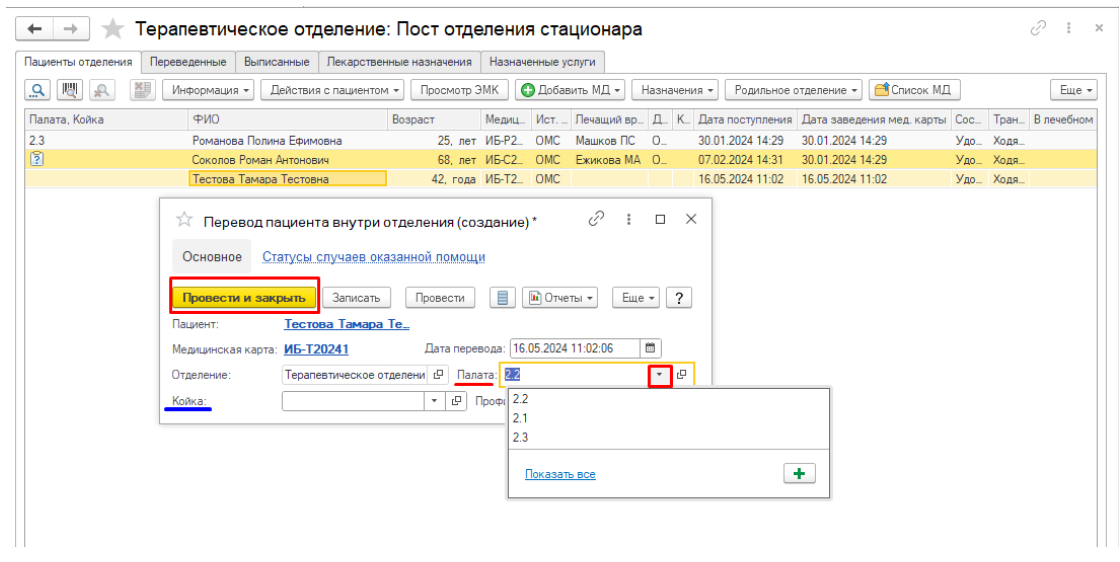Viewport: 1120px width, 562px height.
Task: Open the Лекарственные назначения tab
Action: [x=399, y=62]
